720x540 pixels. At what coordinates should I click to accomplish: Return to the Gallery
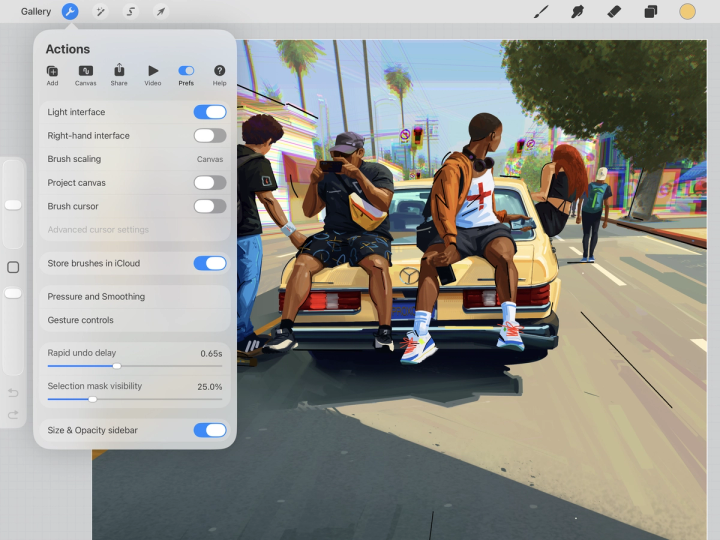point(36,11)
